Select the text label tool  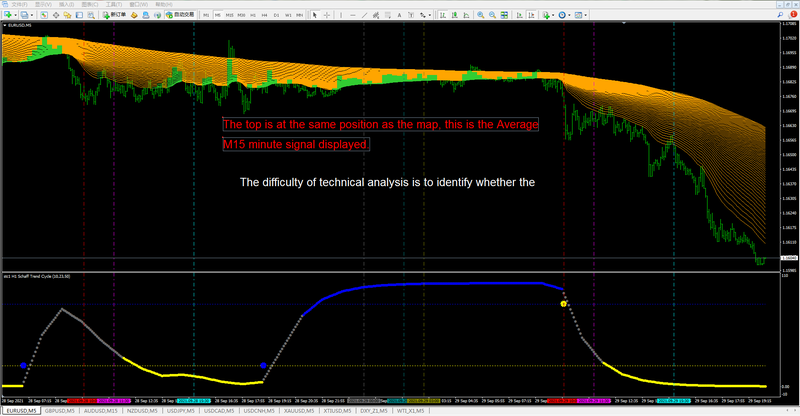411,15
